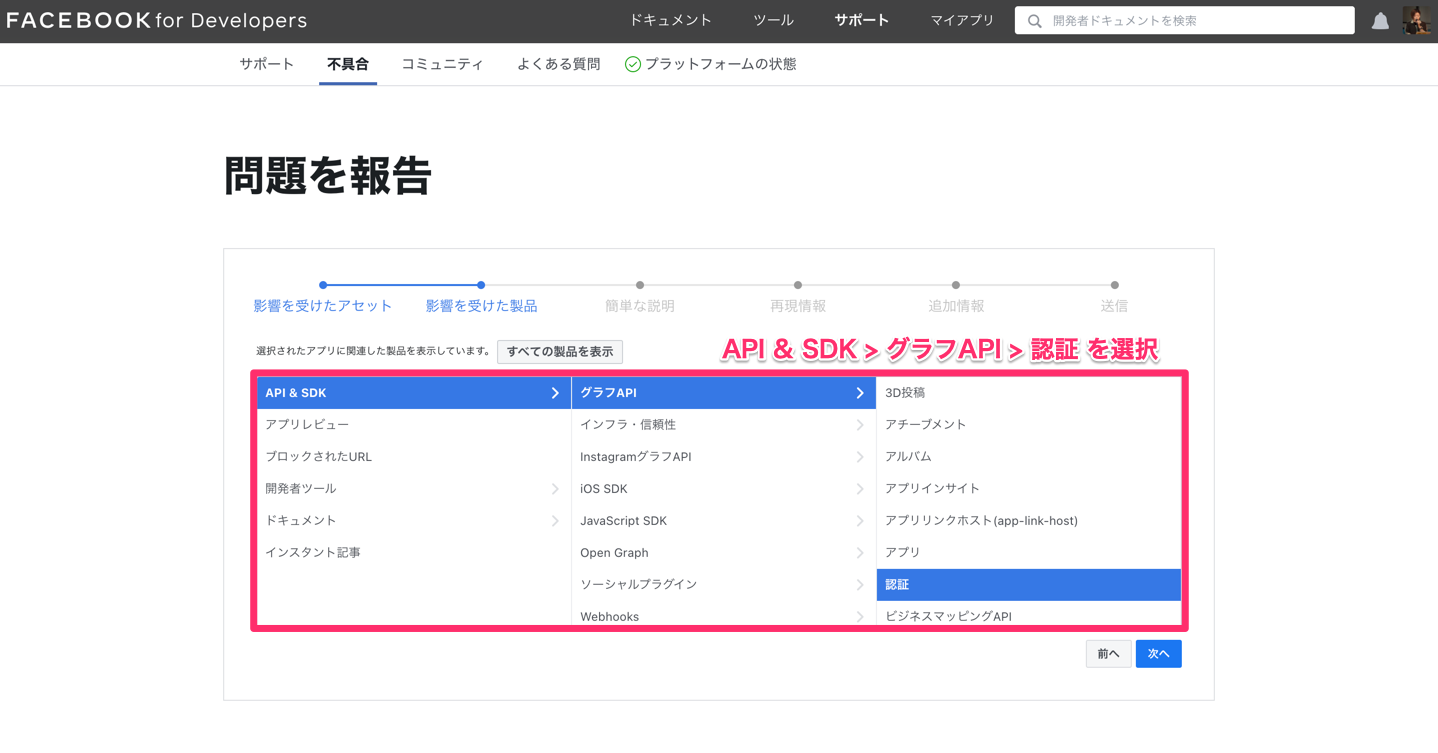Viewport: 1438px width, 753px height.
Task: Select 開発者ツール category
Action: click(413, 489)
